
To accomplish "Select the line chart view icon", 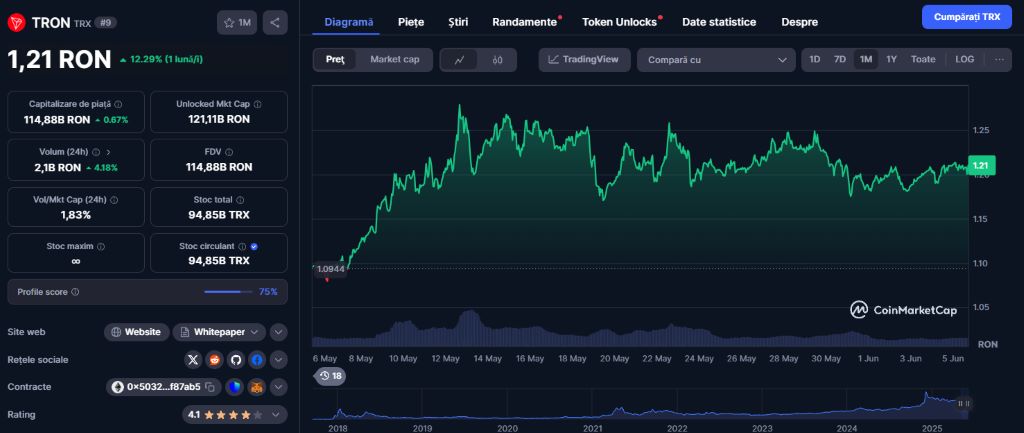I will coord(459,60).
